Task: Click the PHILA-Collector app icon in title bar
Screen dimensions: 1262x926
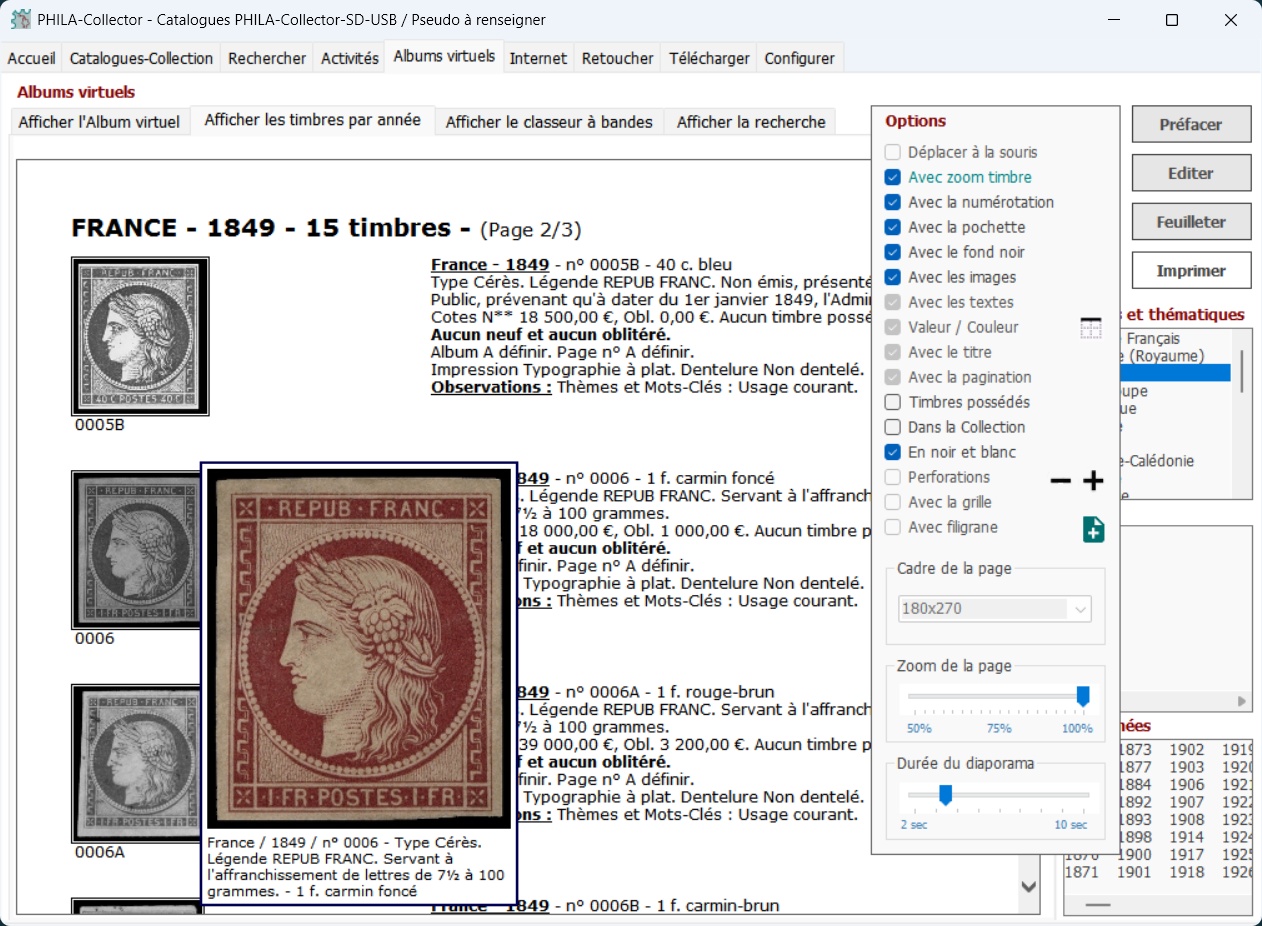Action: point(20,19)
